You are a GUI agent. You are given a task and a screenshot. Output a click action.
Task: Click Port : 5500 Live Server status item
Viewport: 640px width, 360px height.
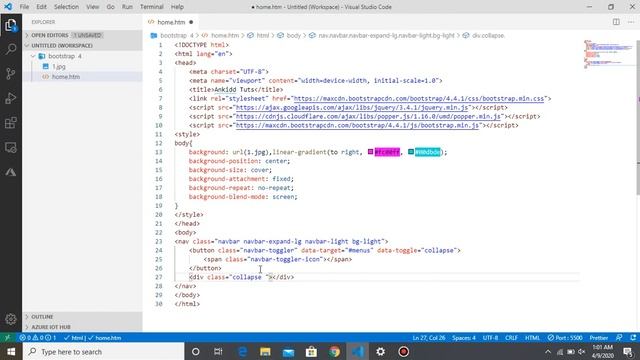[565, 338]
